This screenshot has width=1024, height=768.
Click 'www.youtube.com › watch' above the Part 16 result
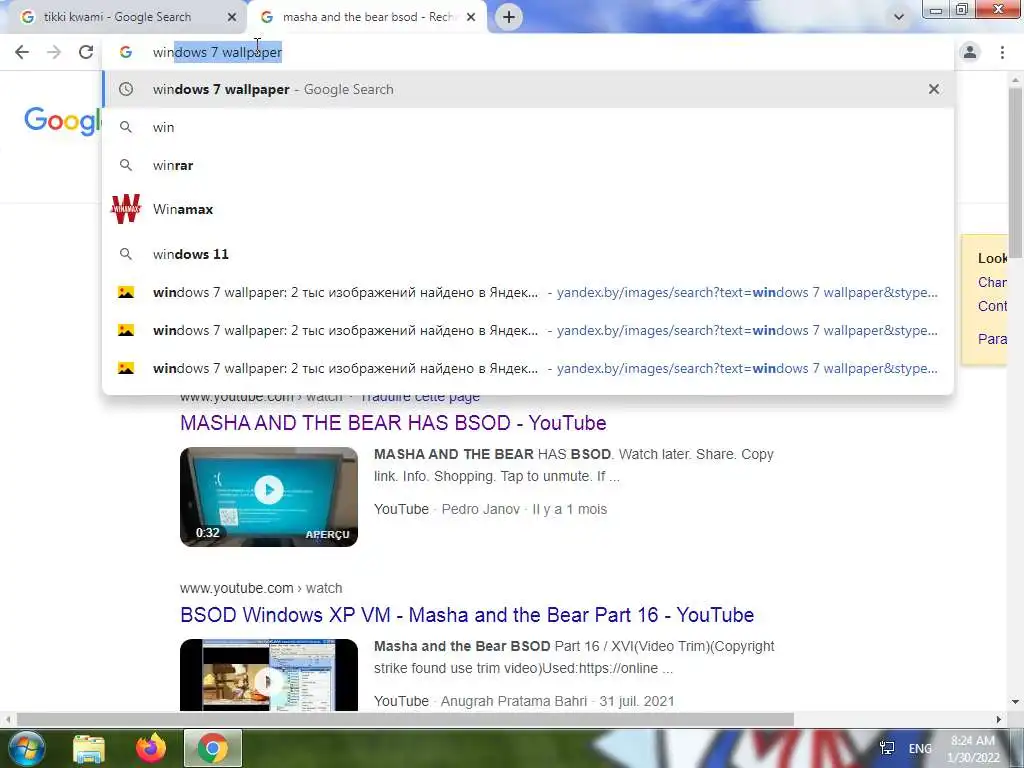(261, 588)
